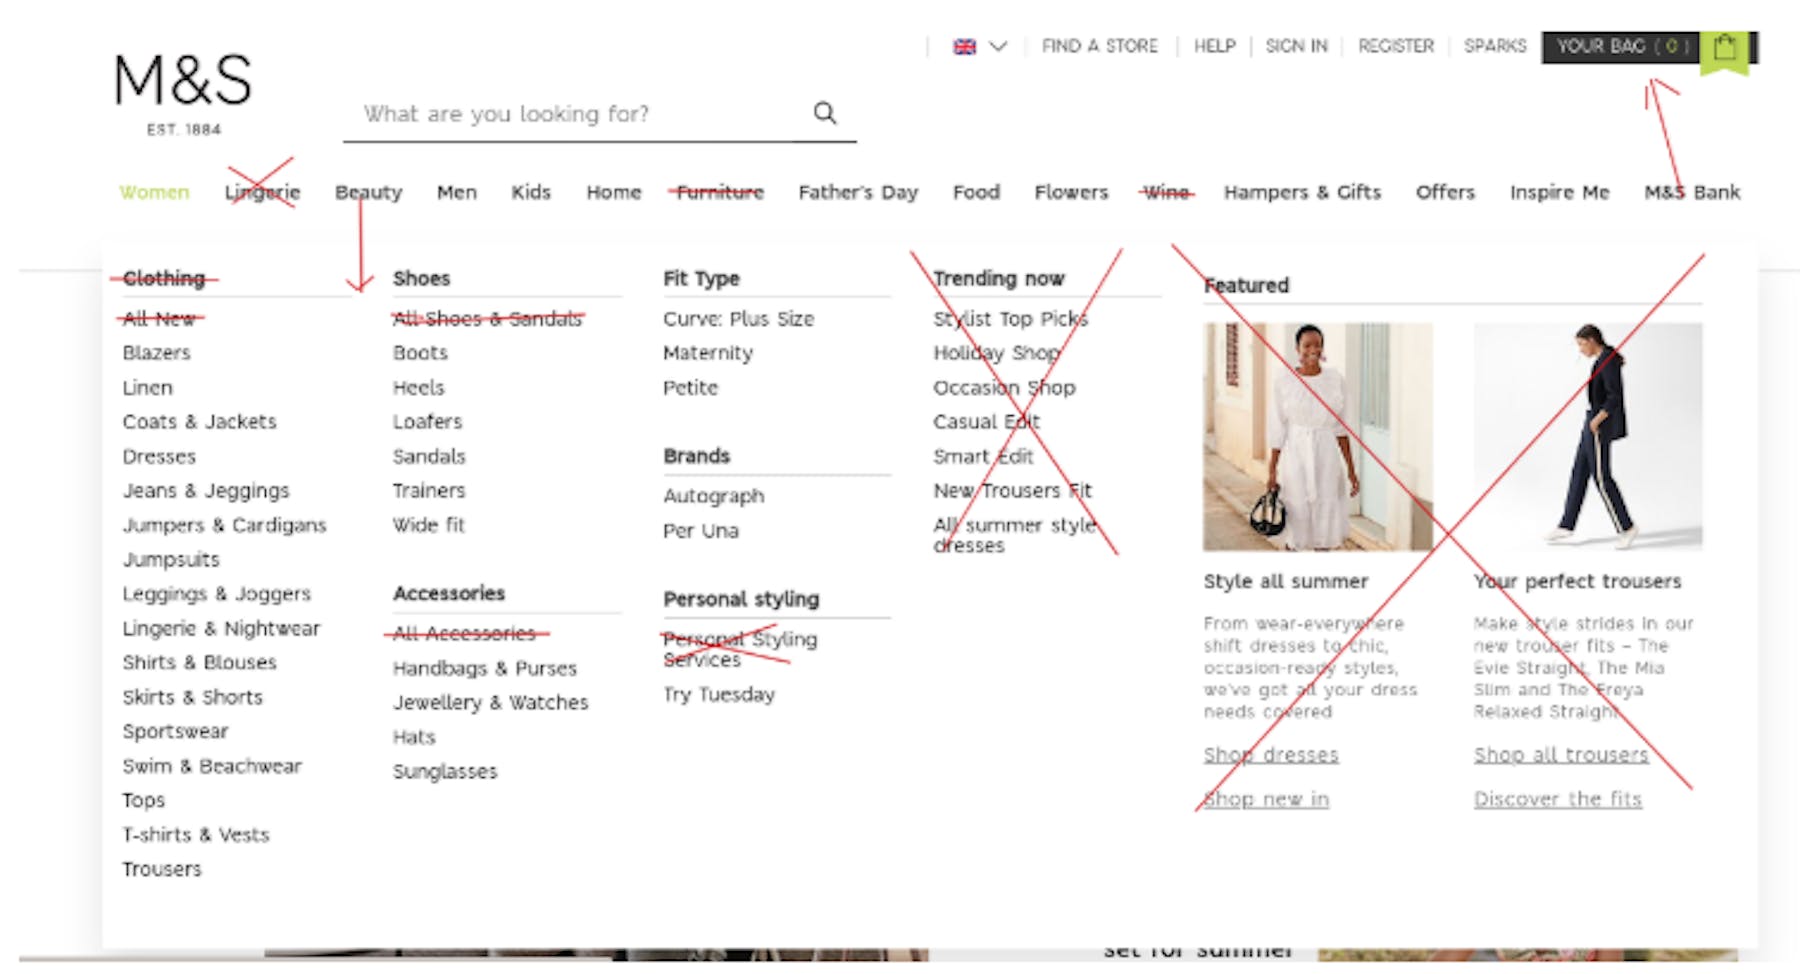
Task: Open Boots under Shoes
Action: pyautogui.click(x=420, y=353)
